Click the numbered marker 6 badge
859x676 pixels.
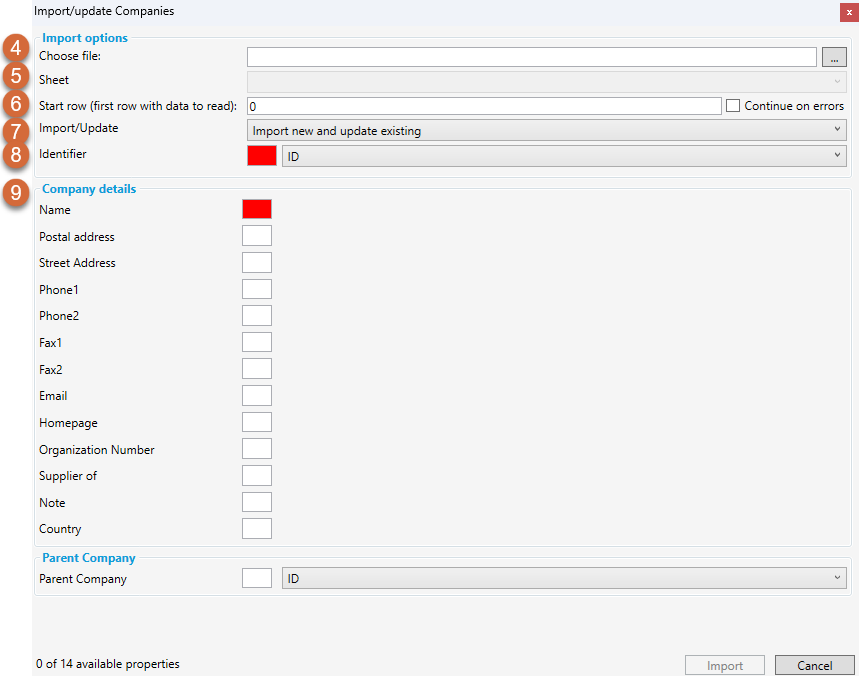(x=15, y=104)
